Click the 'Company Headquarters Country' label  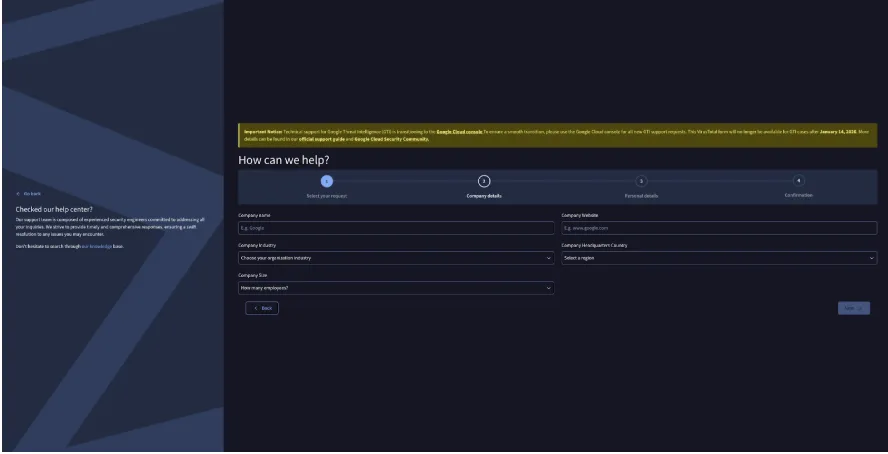(x=595, y=246)
